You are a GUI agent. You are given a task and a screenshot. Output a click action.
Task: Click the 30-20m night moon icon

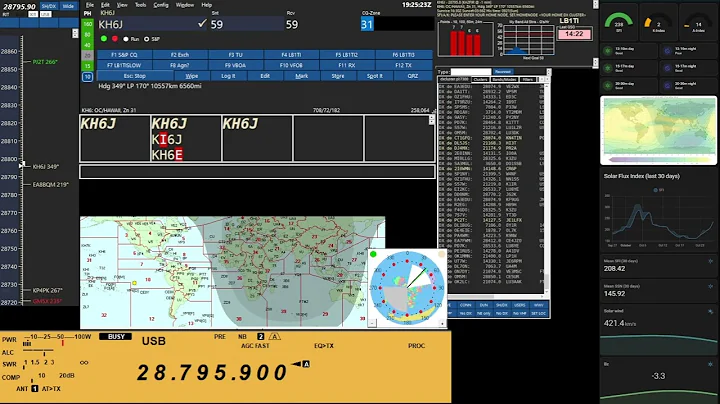coord(668,85)
